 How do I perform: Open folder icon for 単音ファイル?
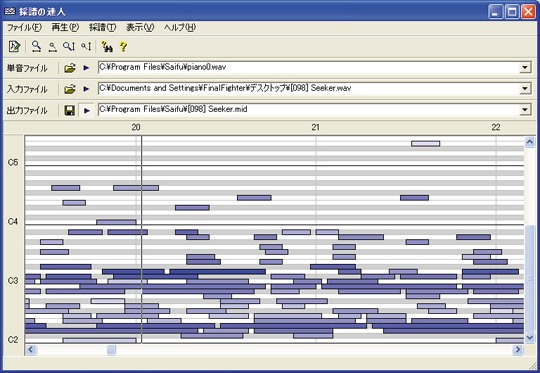pyautogui.click(x=70, y=68)
